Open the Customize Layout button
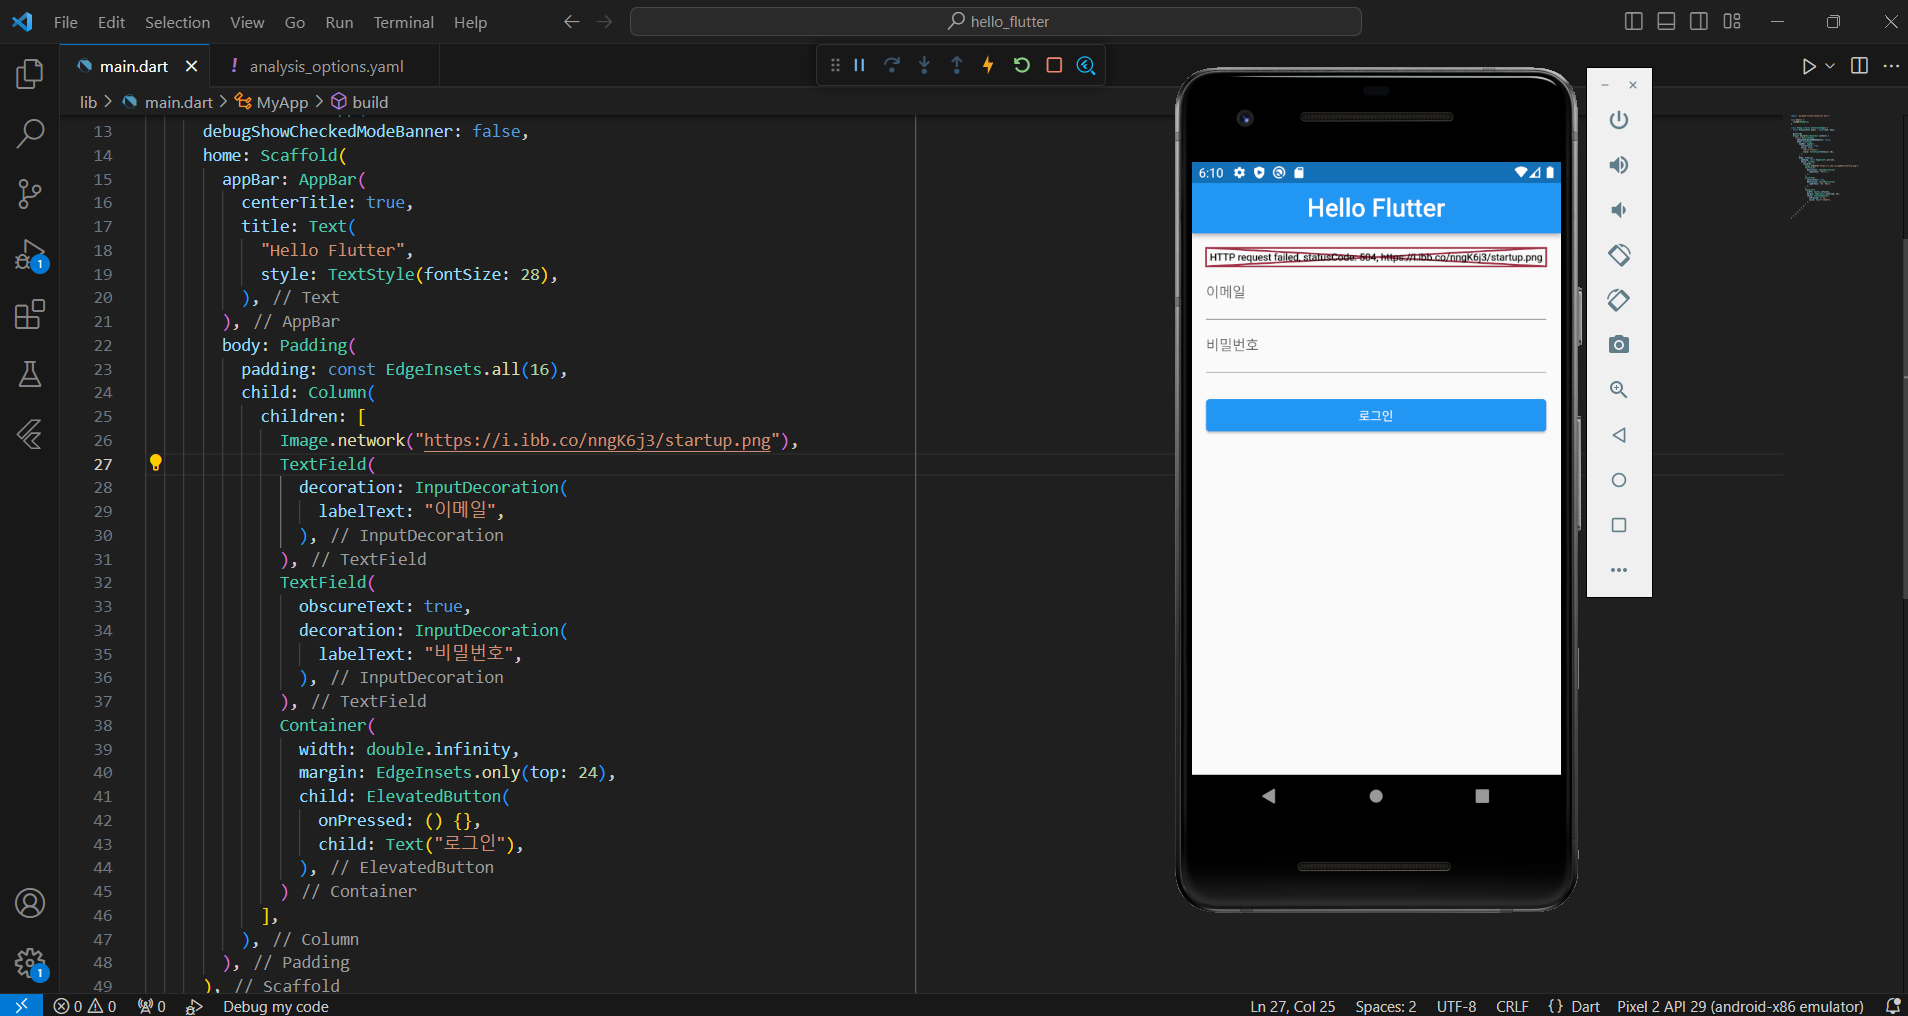 pos(1732,21)
